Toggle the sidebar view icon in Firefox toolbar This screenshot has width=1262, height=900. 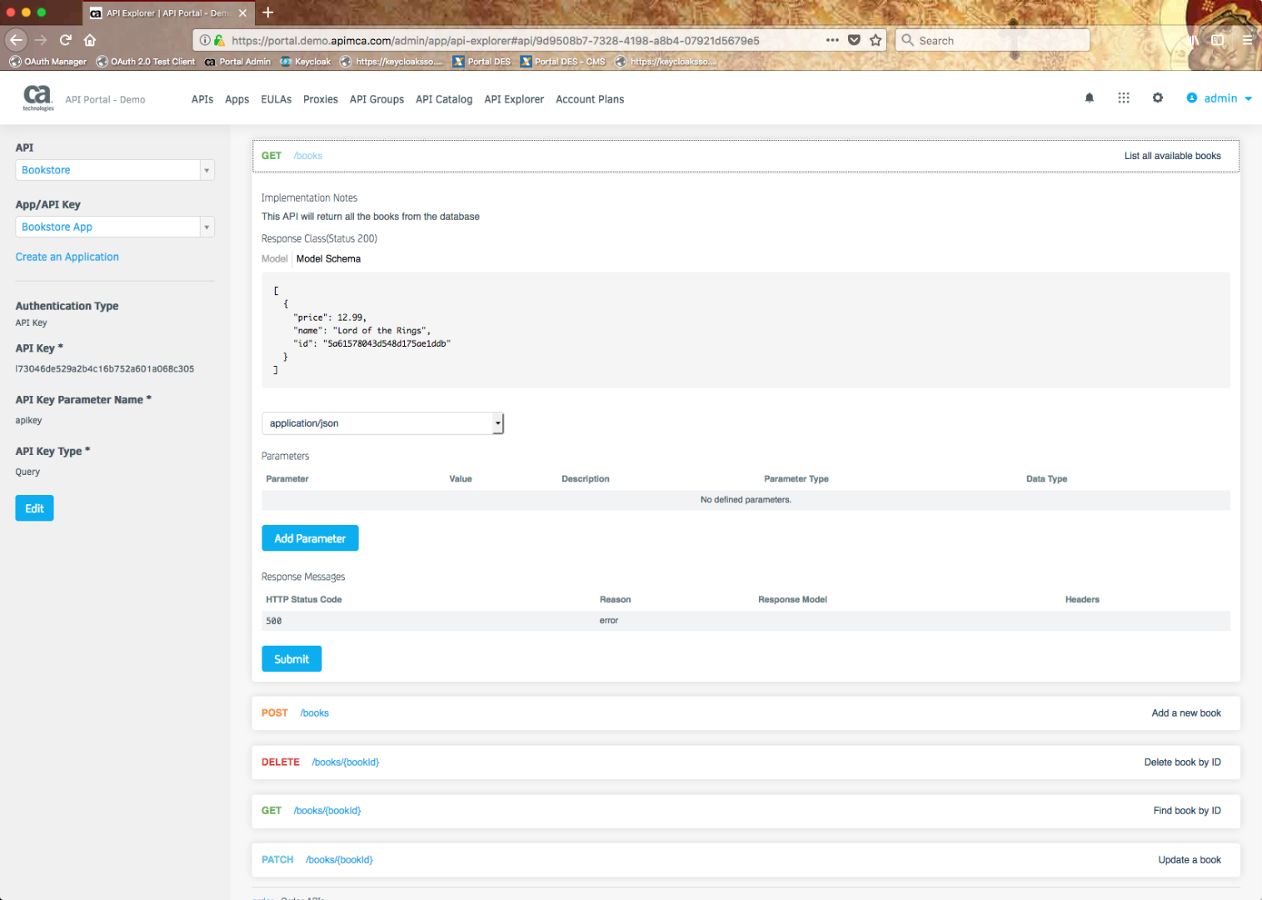(1218, 40)
